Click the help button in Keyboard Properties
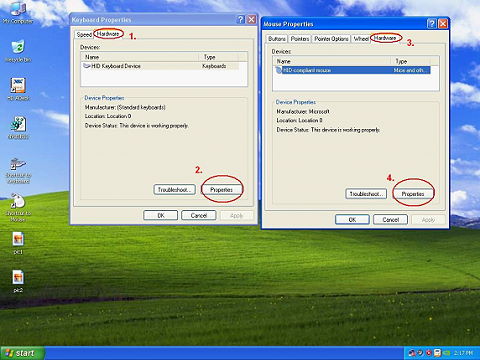Viewport: 480px width, 360px height. point(241,20)
